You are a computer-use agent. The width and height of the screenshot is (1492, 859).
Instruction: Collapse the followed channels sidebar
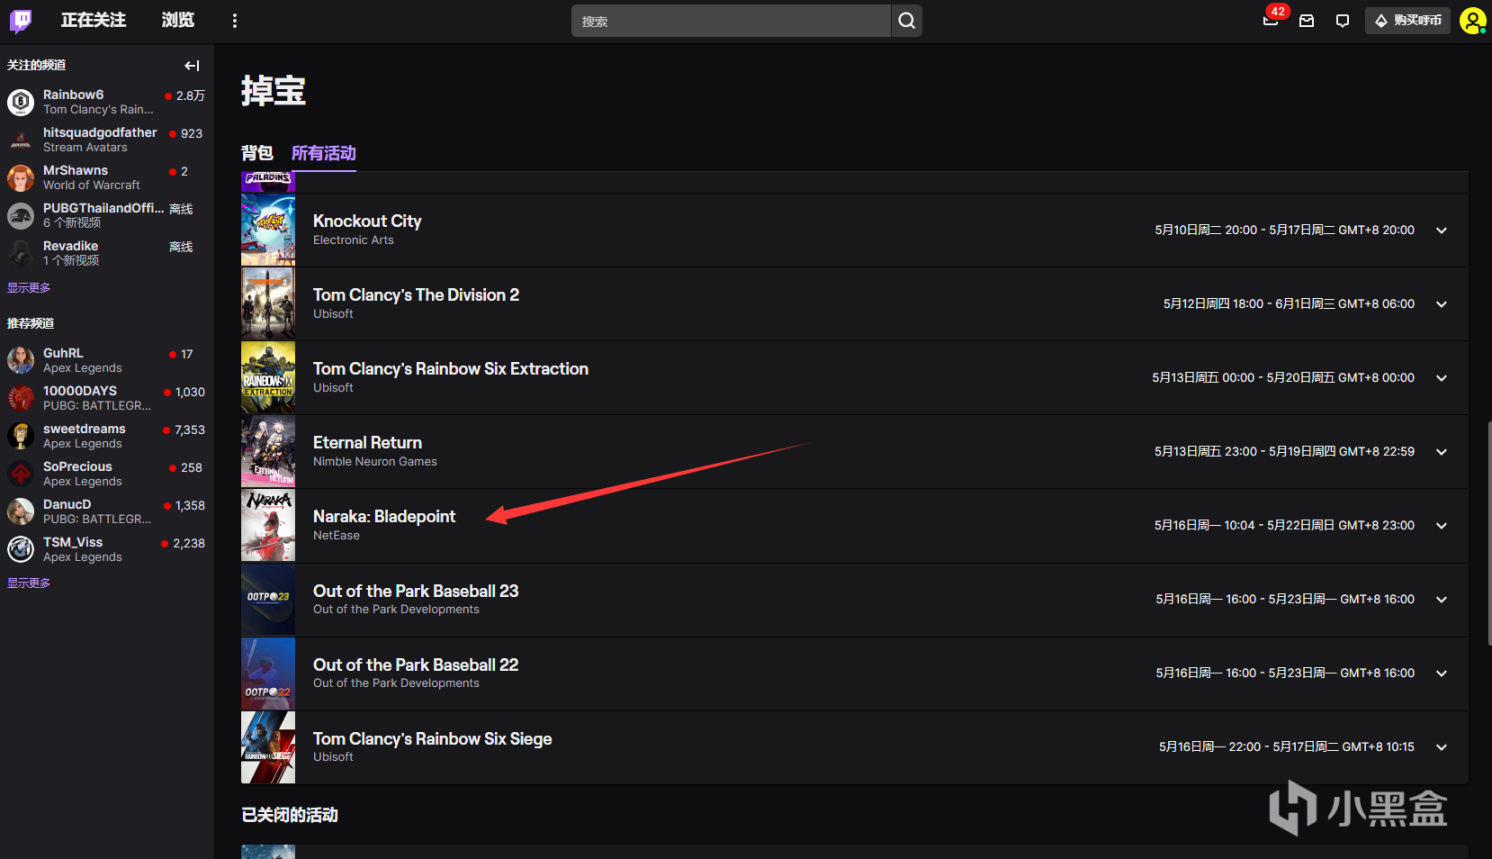pyautogui.click(x=192, y=66)
